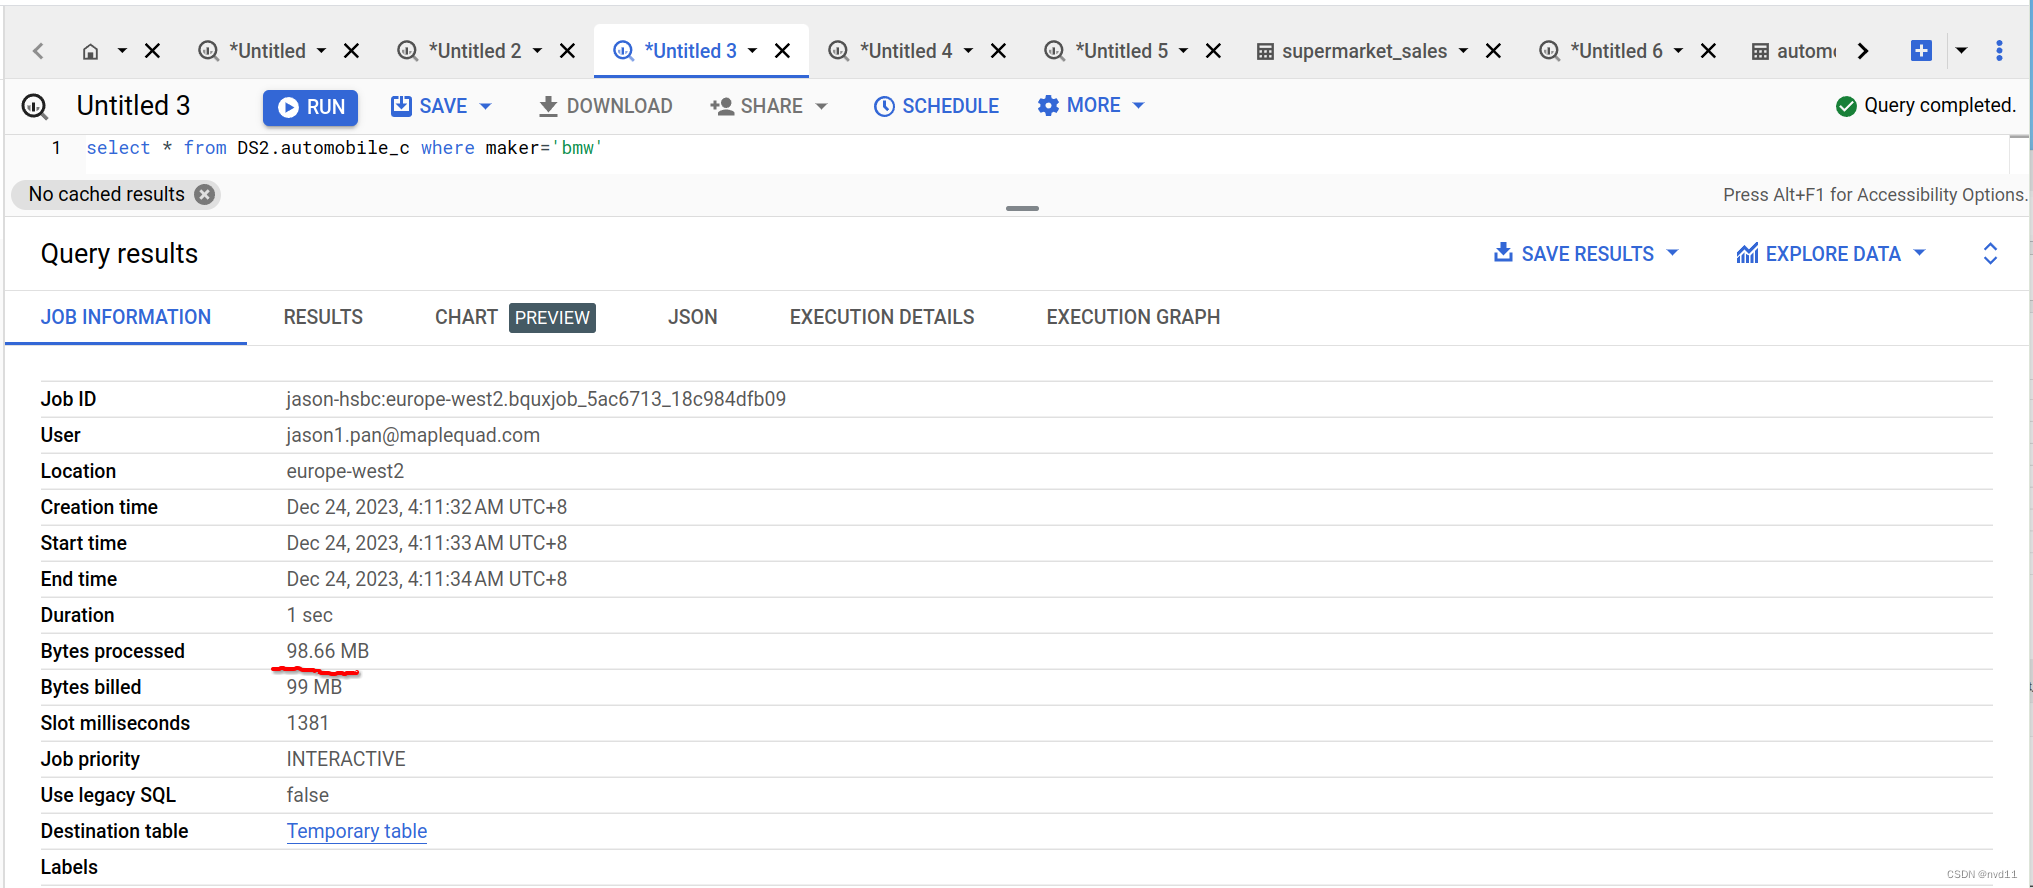Open dropdown for *Untitled 6 tab
This screenshot has width=2033, height=888.
pyautogui.click(x=1678, y=51)
